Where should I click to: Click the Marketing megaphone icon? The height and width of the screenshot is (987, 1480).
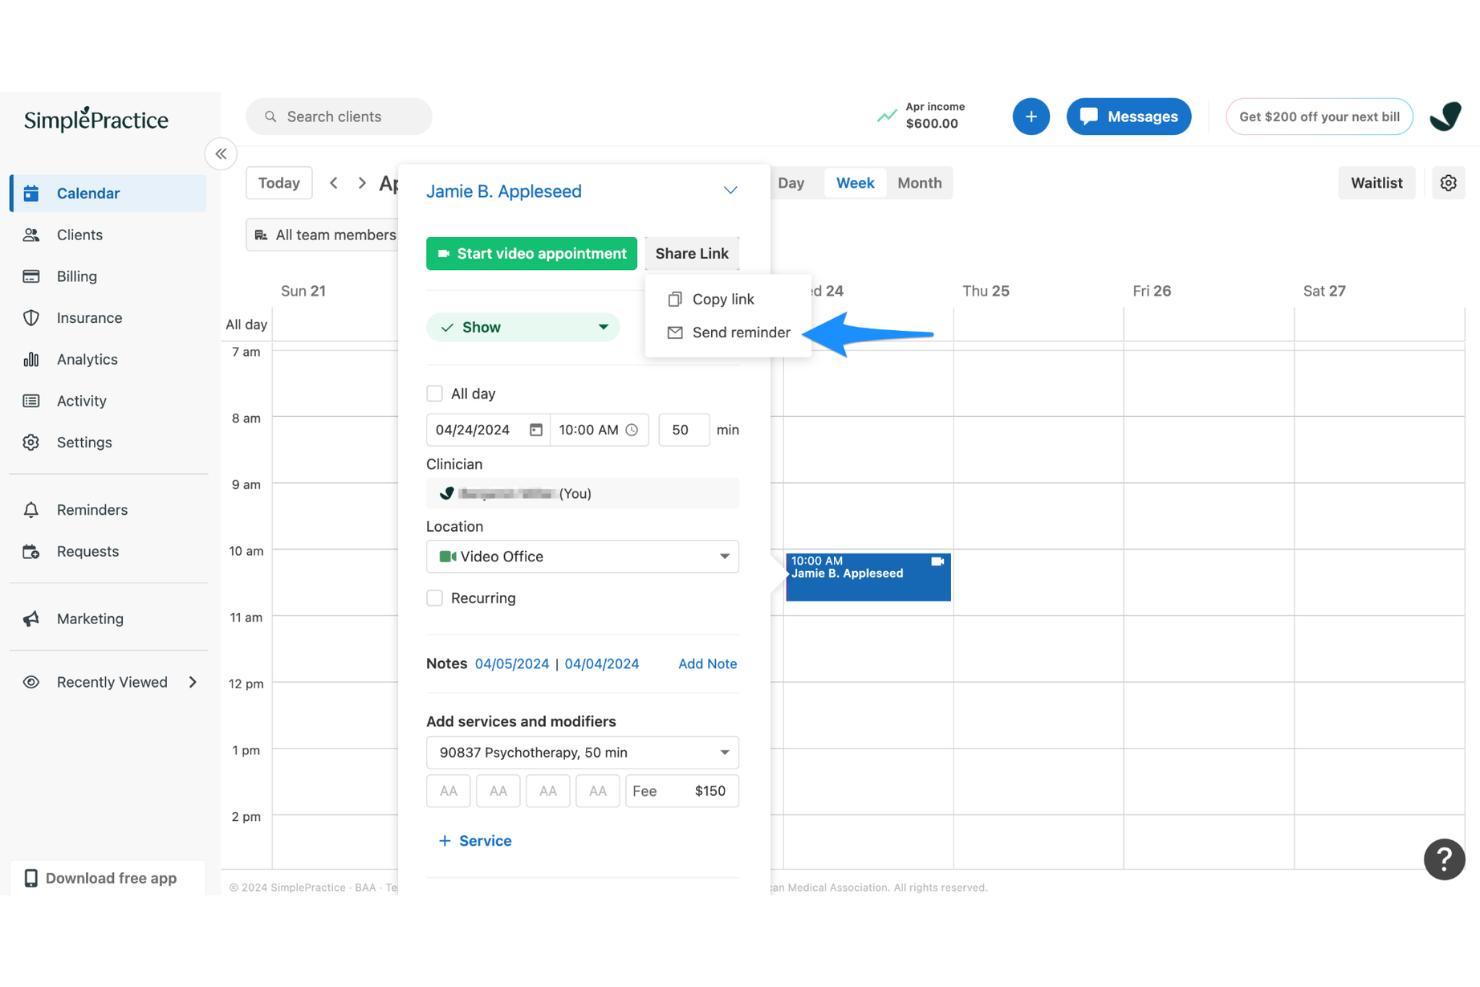(x=31, y=619)
